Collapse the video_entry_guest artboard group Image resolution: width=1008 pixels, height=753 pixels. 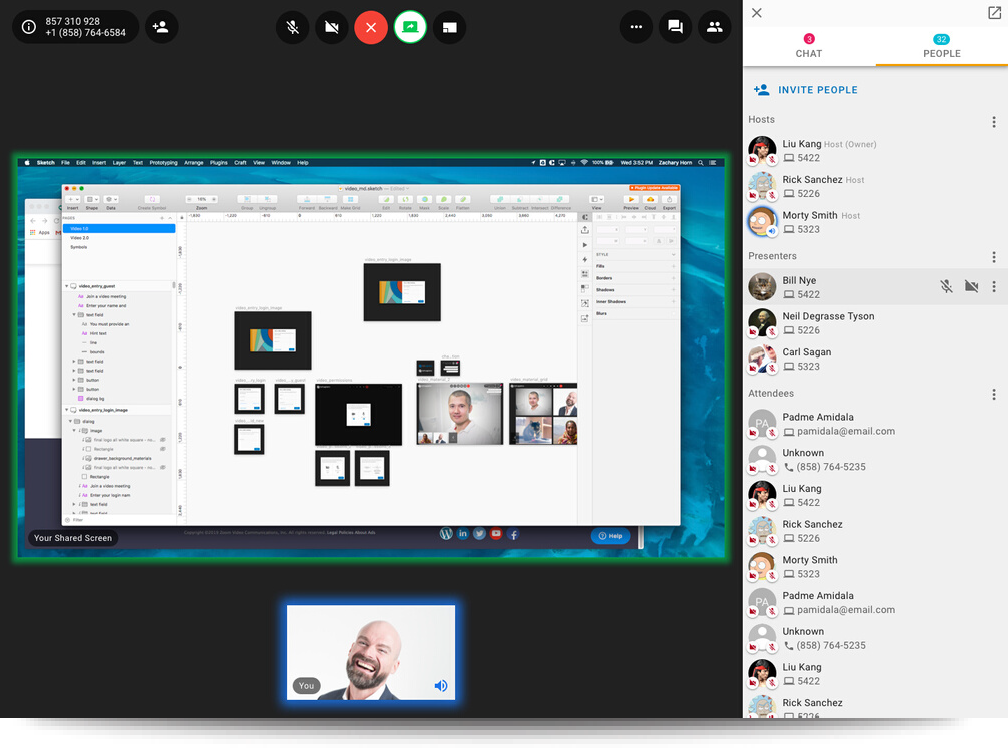tap(66, 286)
